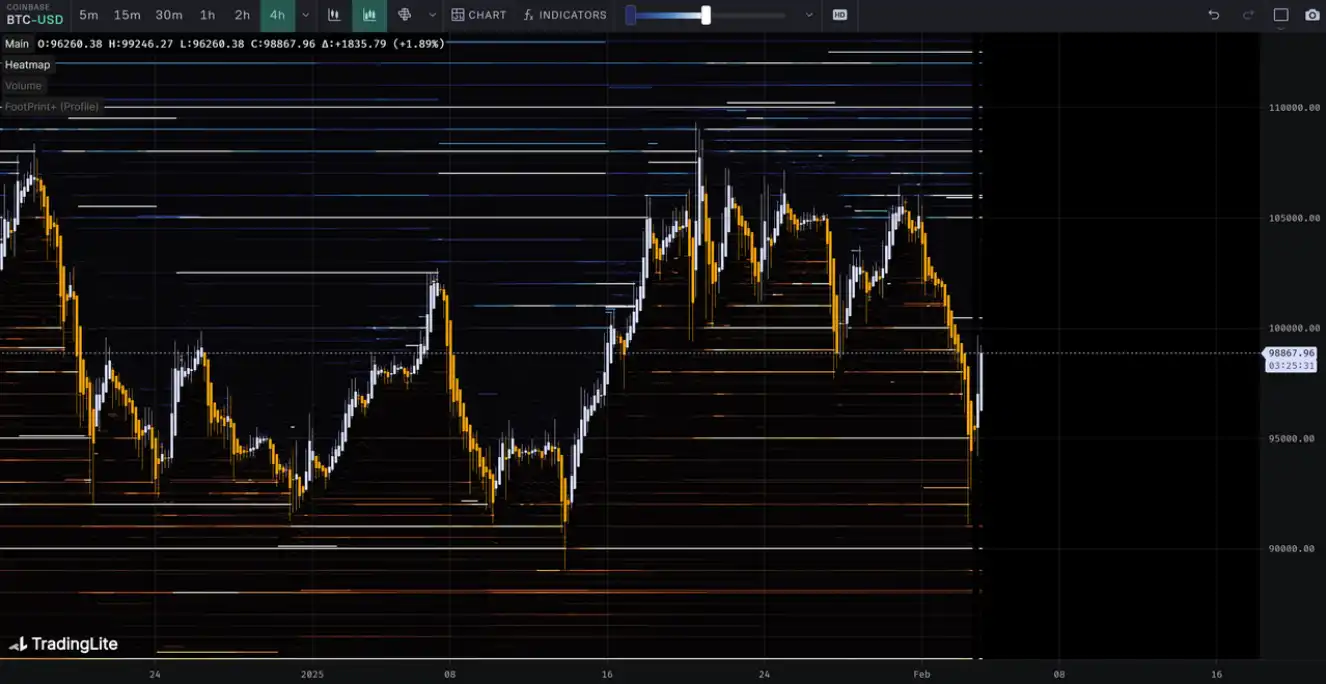The width and height of the screenshot is (1326, 684).
Task: Toggle the HD quality button
Action: click(x=839, y=15)
